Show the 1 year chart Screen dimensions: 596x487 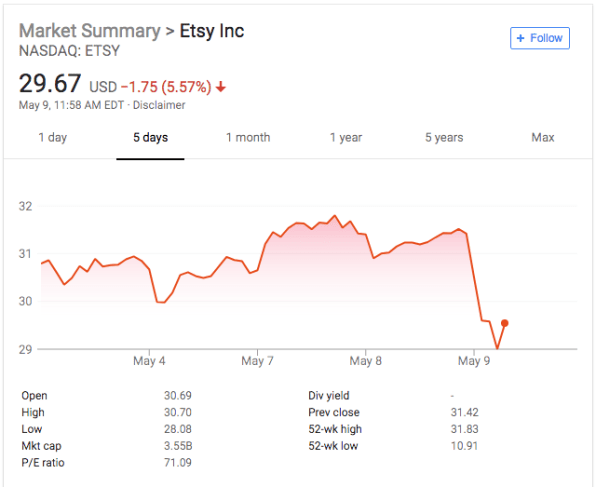coord(346,137)
